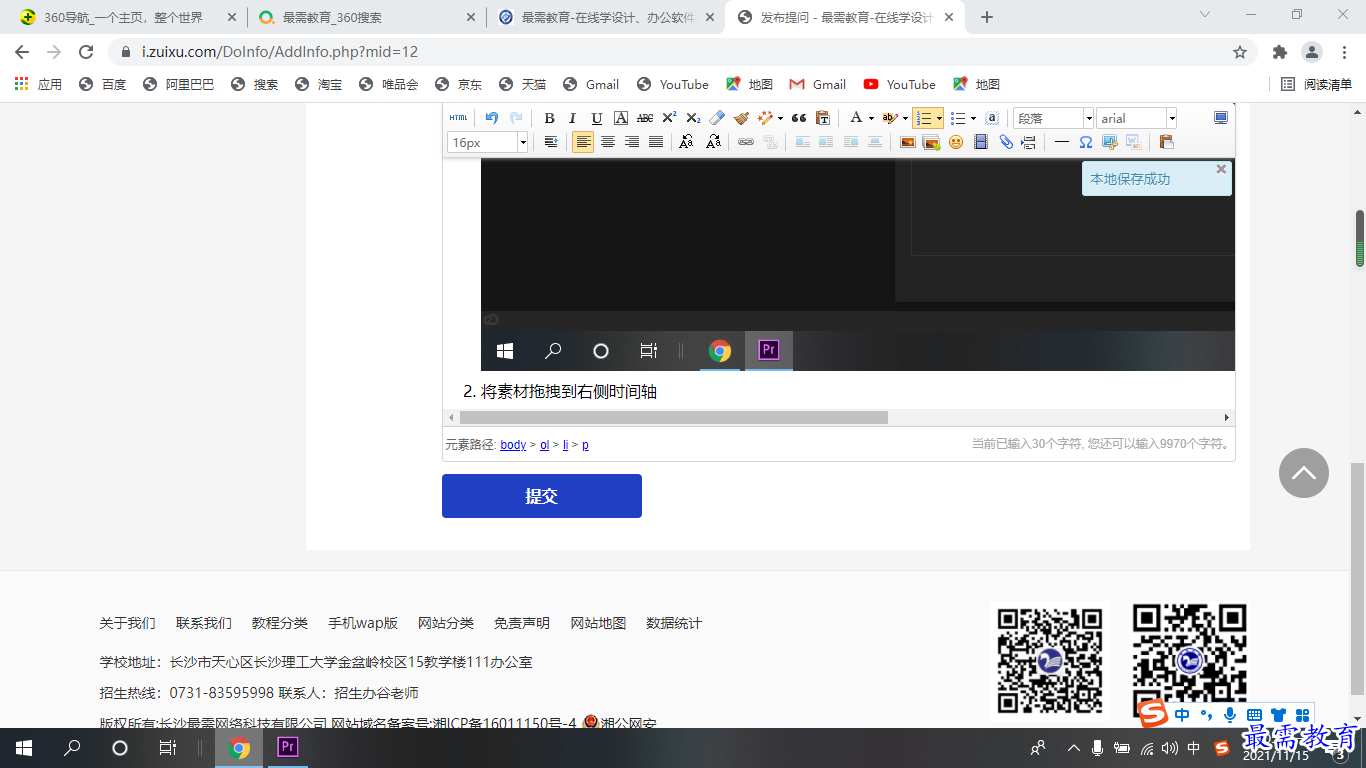Close the 本地保存成功 notification

[x=1221, y=169]
